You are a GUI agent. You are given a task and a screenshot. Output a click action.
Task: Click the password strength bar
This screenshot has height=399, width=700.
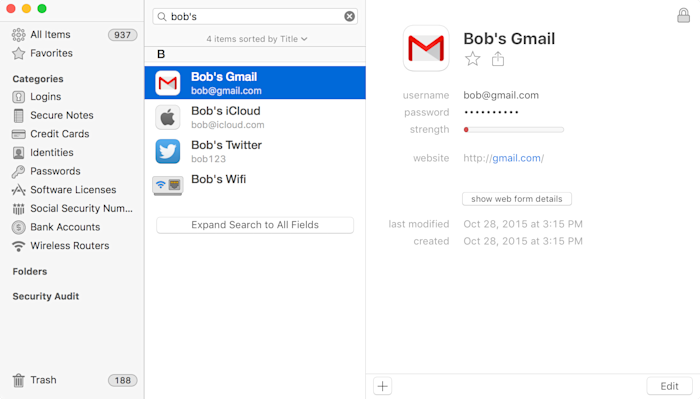(x=513, y=130)
